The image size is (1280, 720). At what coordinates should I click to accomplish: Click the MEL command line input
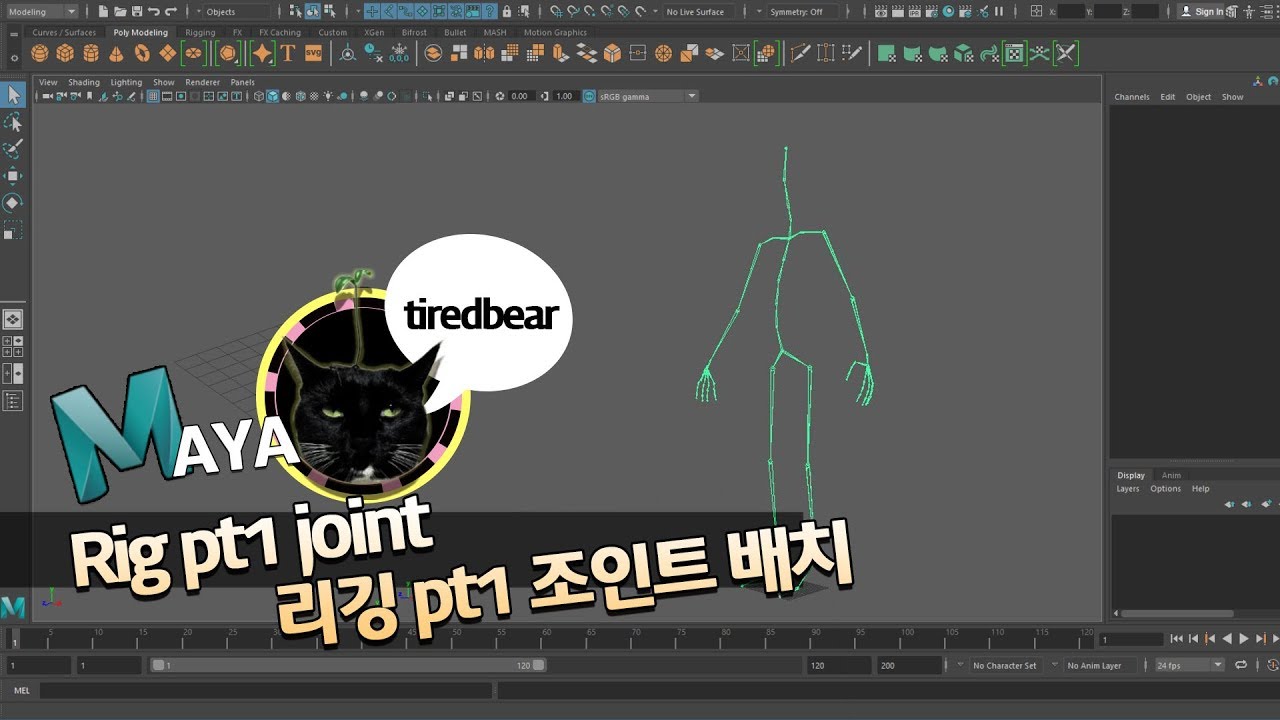click(265, 690)
